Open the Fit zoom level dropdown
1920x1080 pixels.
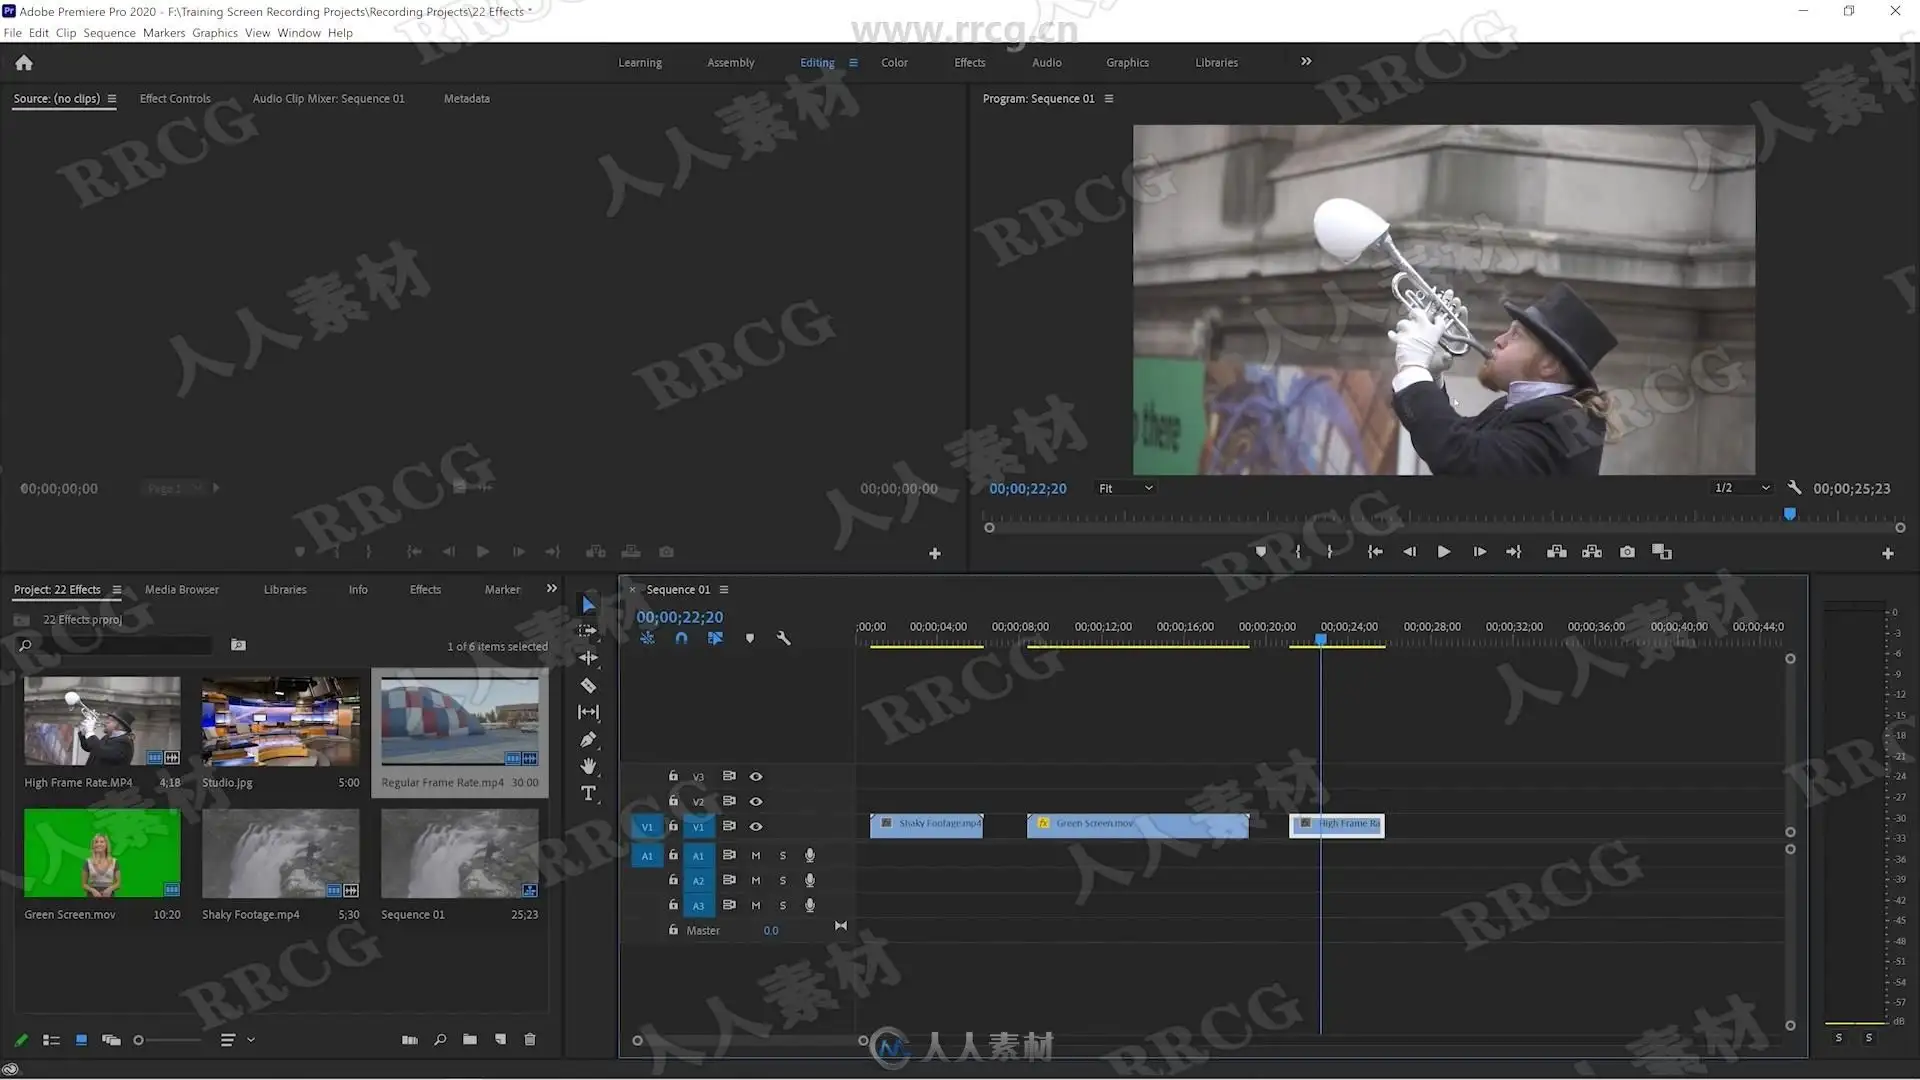point(1126,488)
